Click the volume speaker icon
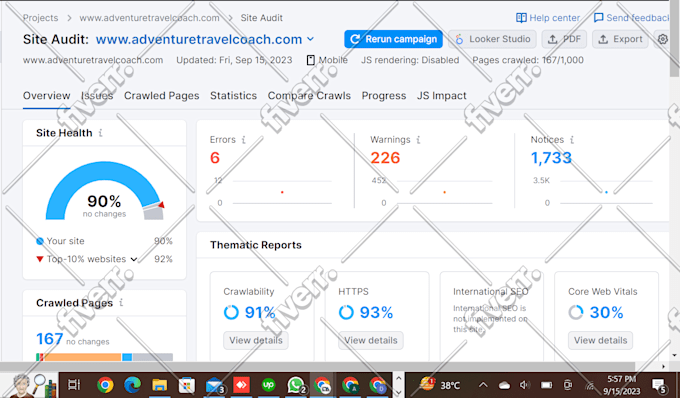The image size is (680, 398). coord(525,385)
